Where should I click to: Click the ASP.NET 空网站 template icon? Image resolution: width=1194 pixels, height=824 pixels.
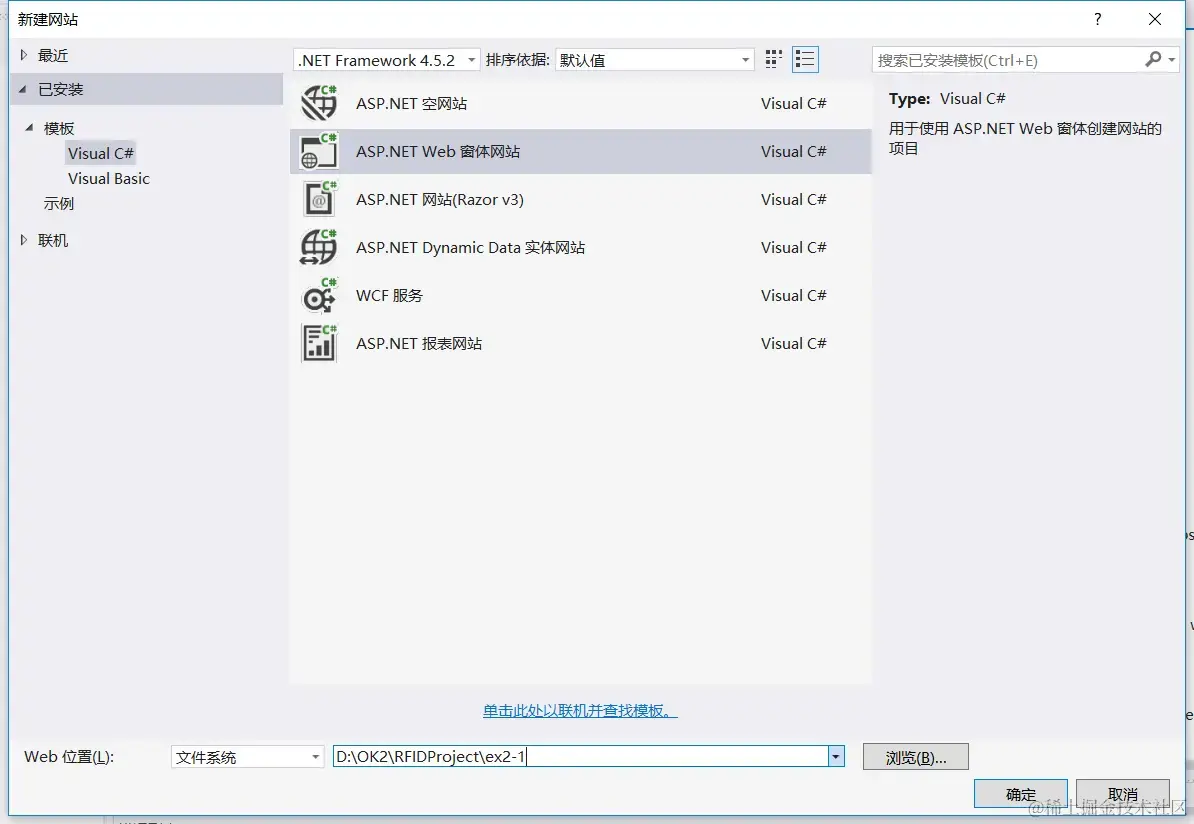point(319,104)
